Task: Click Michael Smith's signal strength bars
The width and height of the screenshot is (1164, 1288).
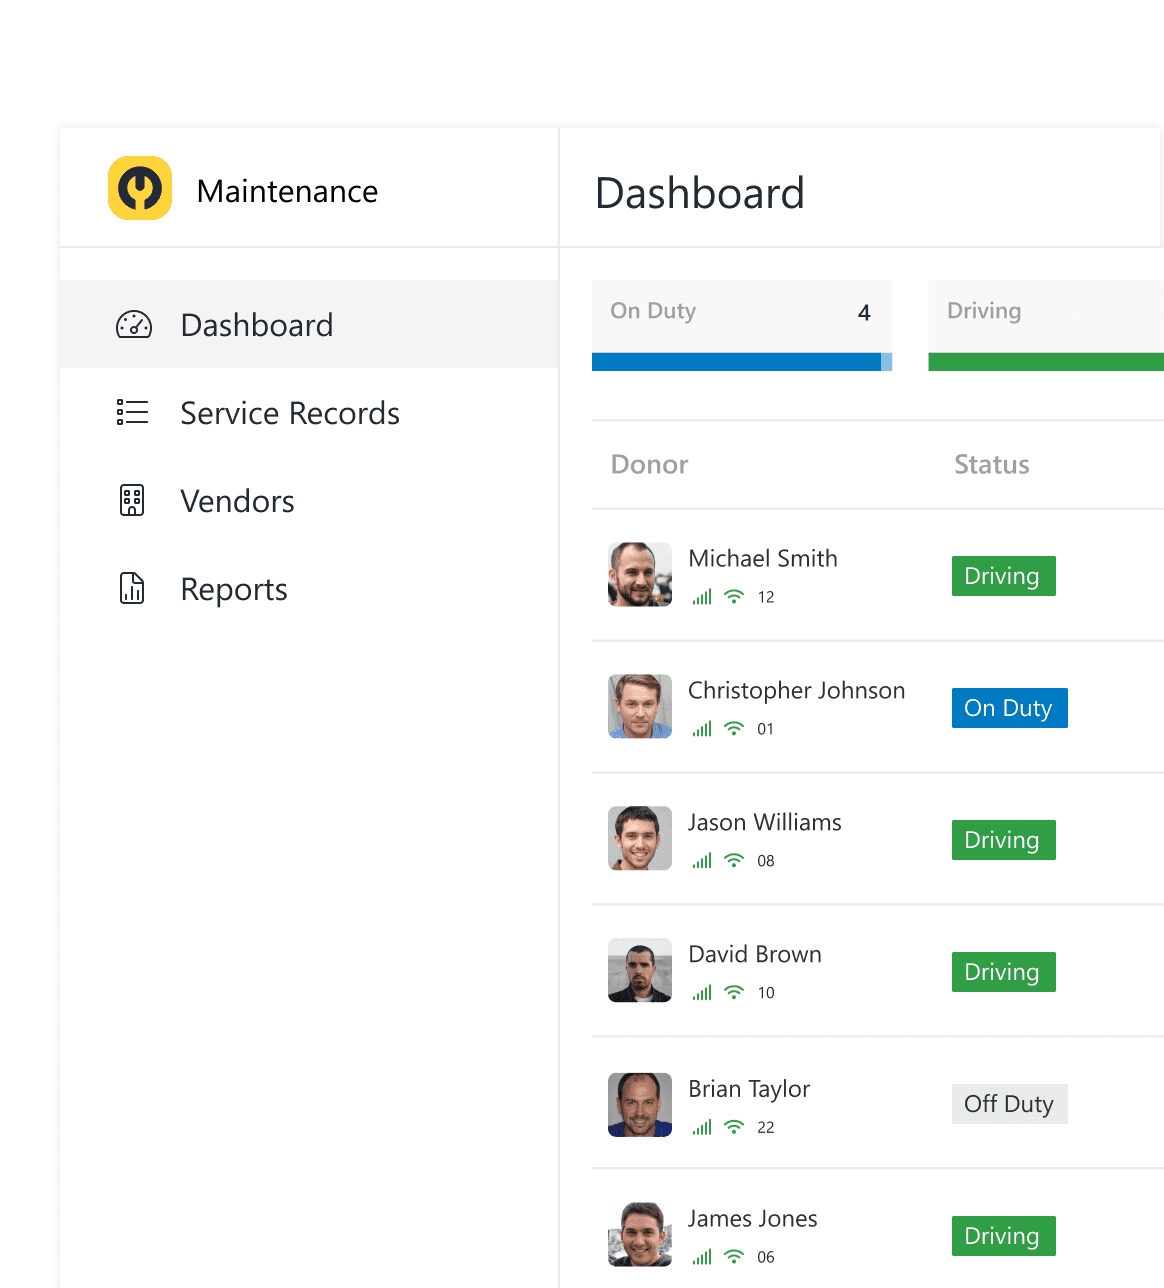Action: [x=701, y=596]
